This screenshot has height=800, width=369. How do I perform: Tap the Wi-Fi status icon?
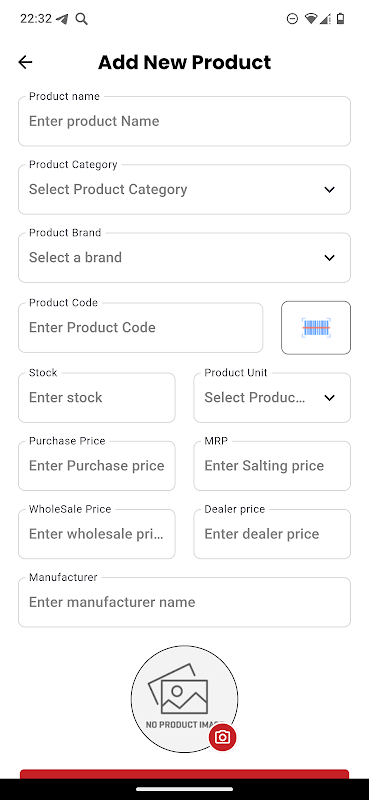[310, 19]
